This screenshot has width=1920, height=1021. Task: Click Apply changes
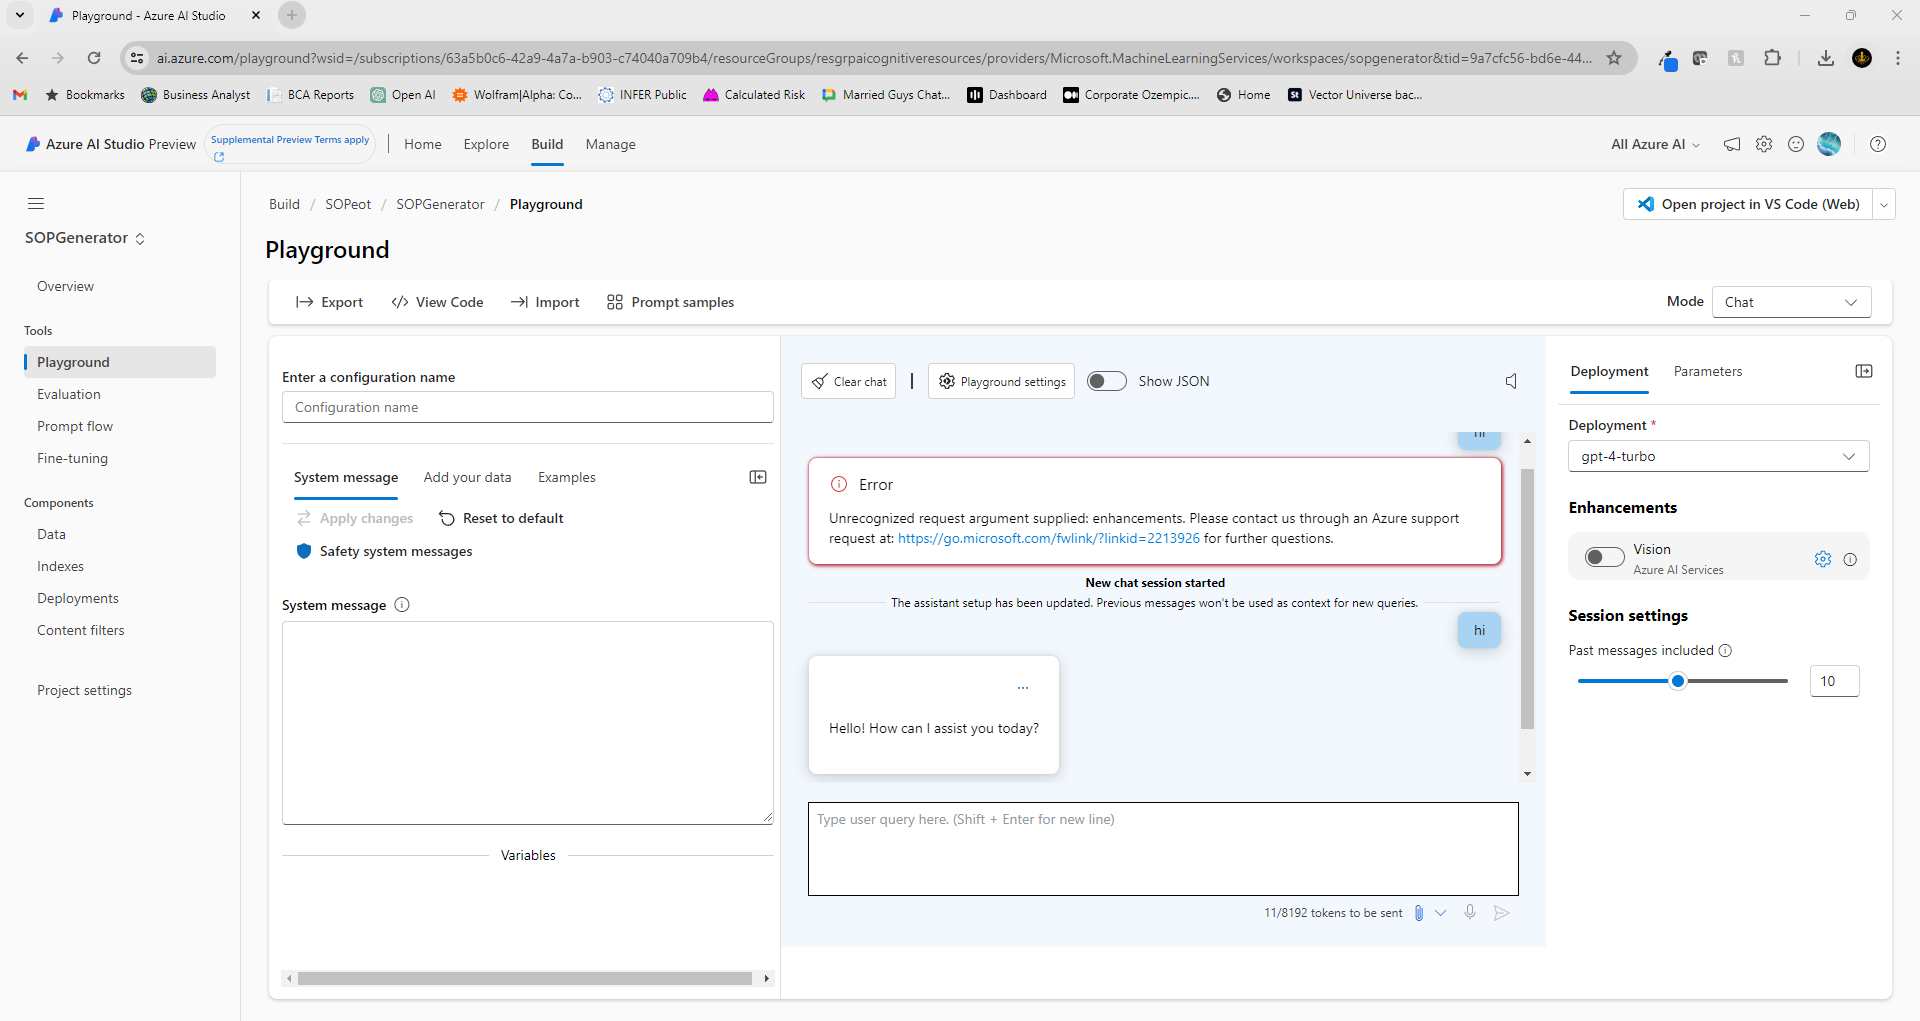point(355,518)
